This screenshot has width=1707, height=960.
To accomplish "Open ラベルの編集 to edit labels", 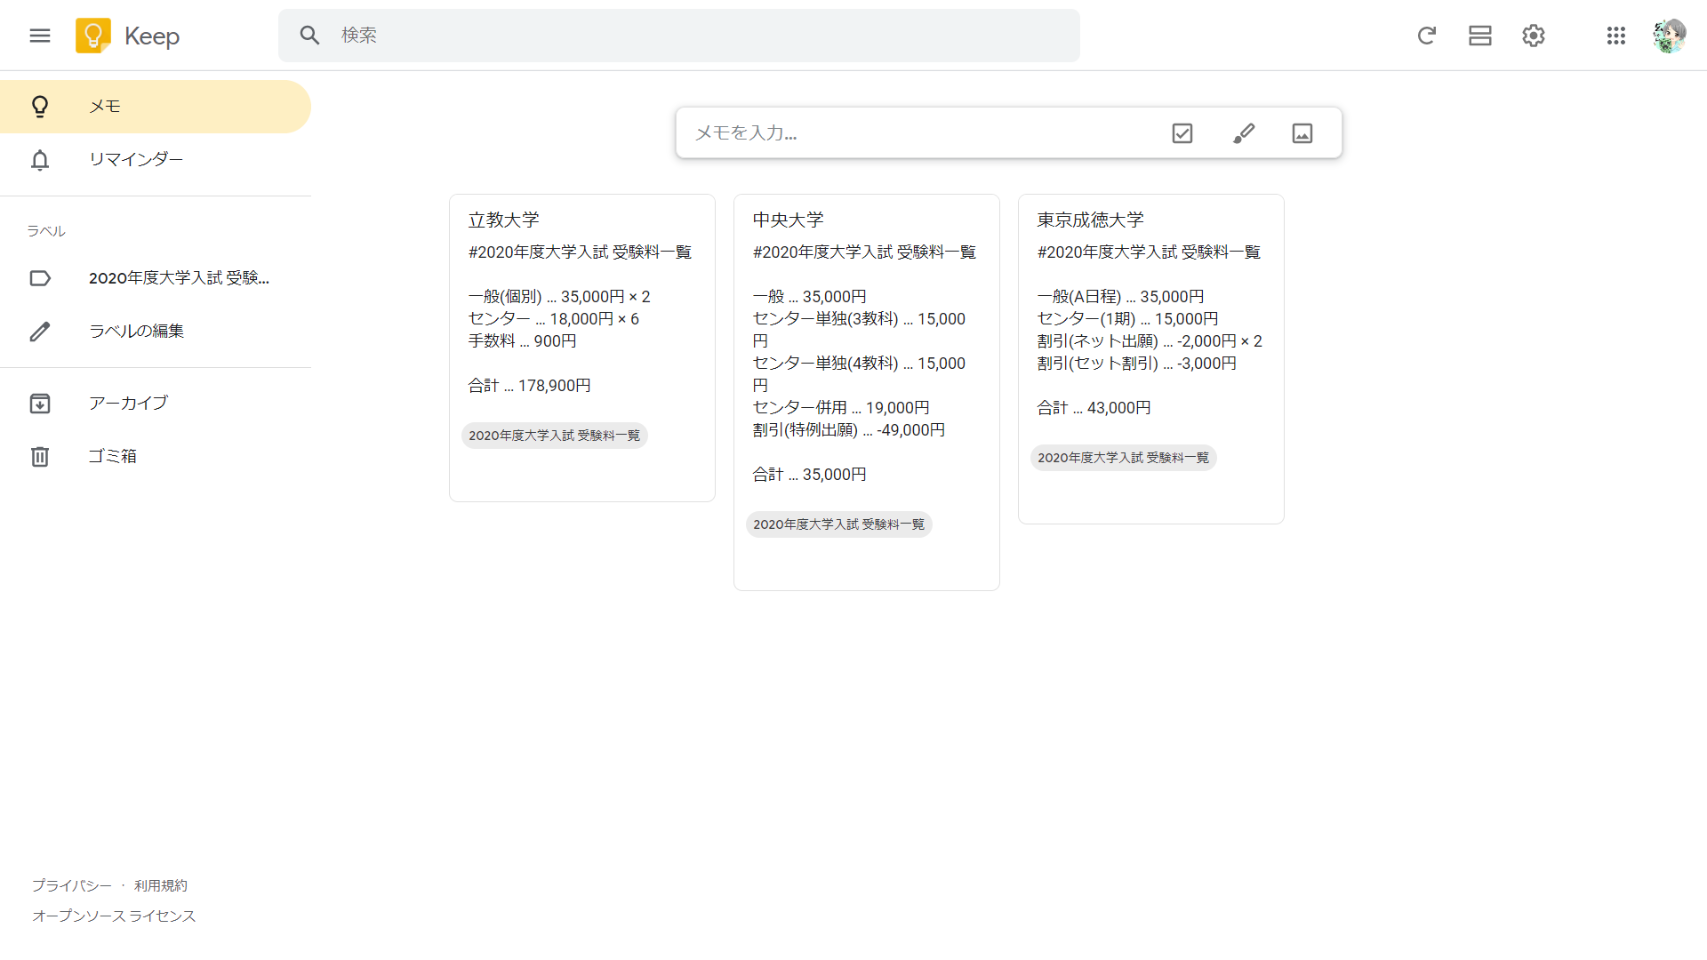I will (136, 331).
